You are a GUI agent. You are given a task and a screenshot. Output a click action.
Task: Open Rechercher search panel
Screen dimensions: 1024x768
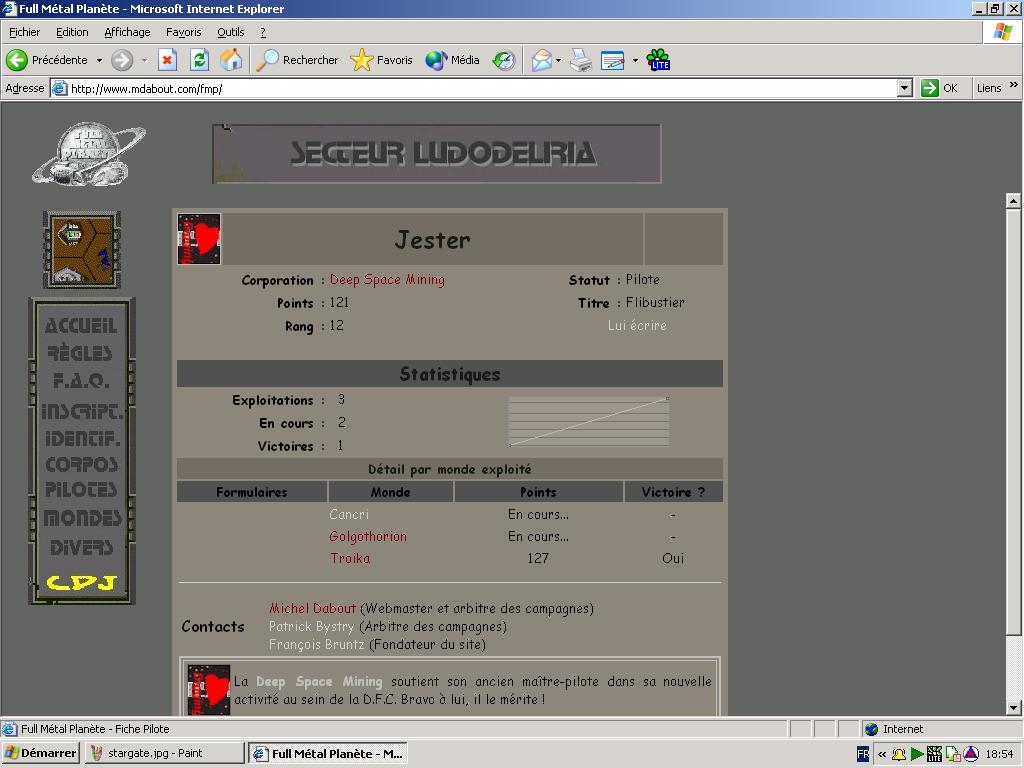297,60
